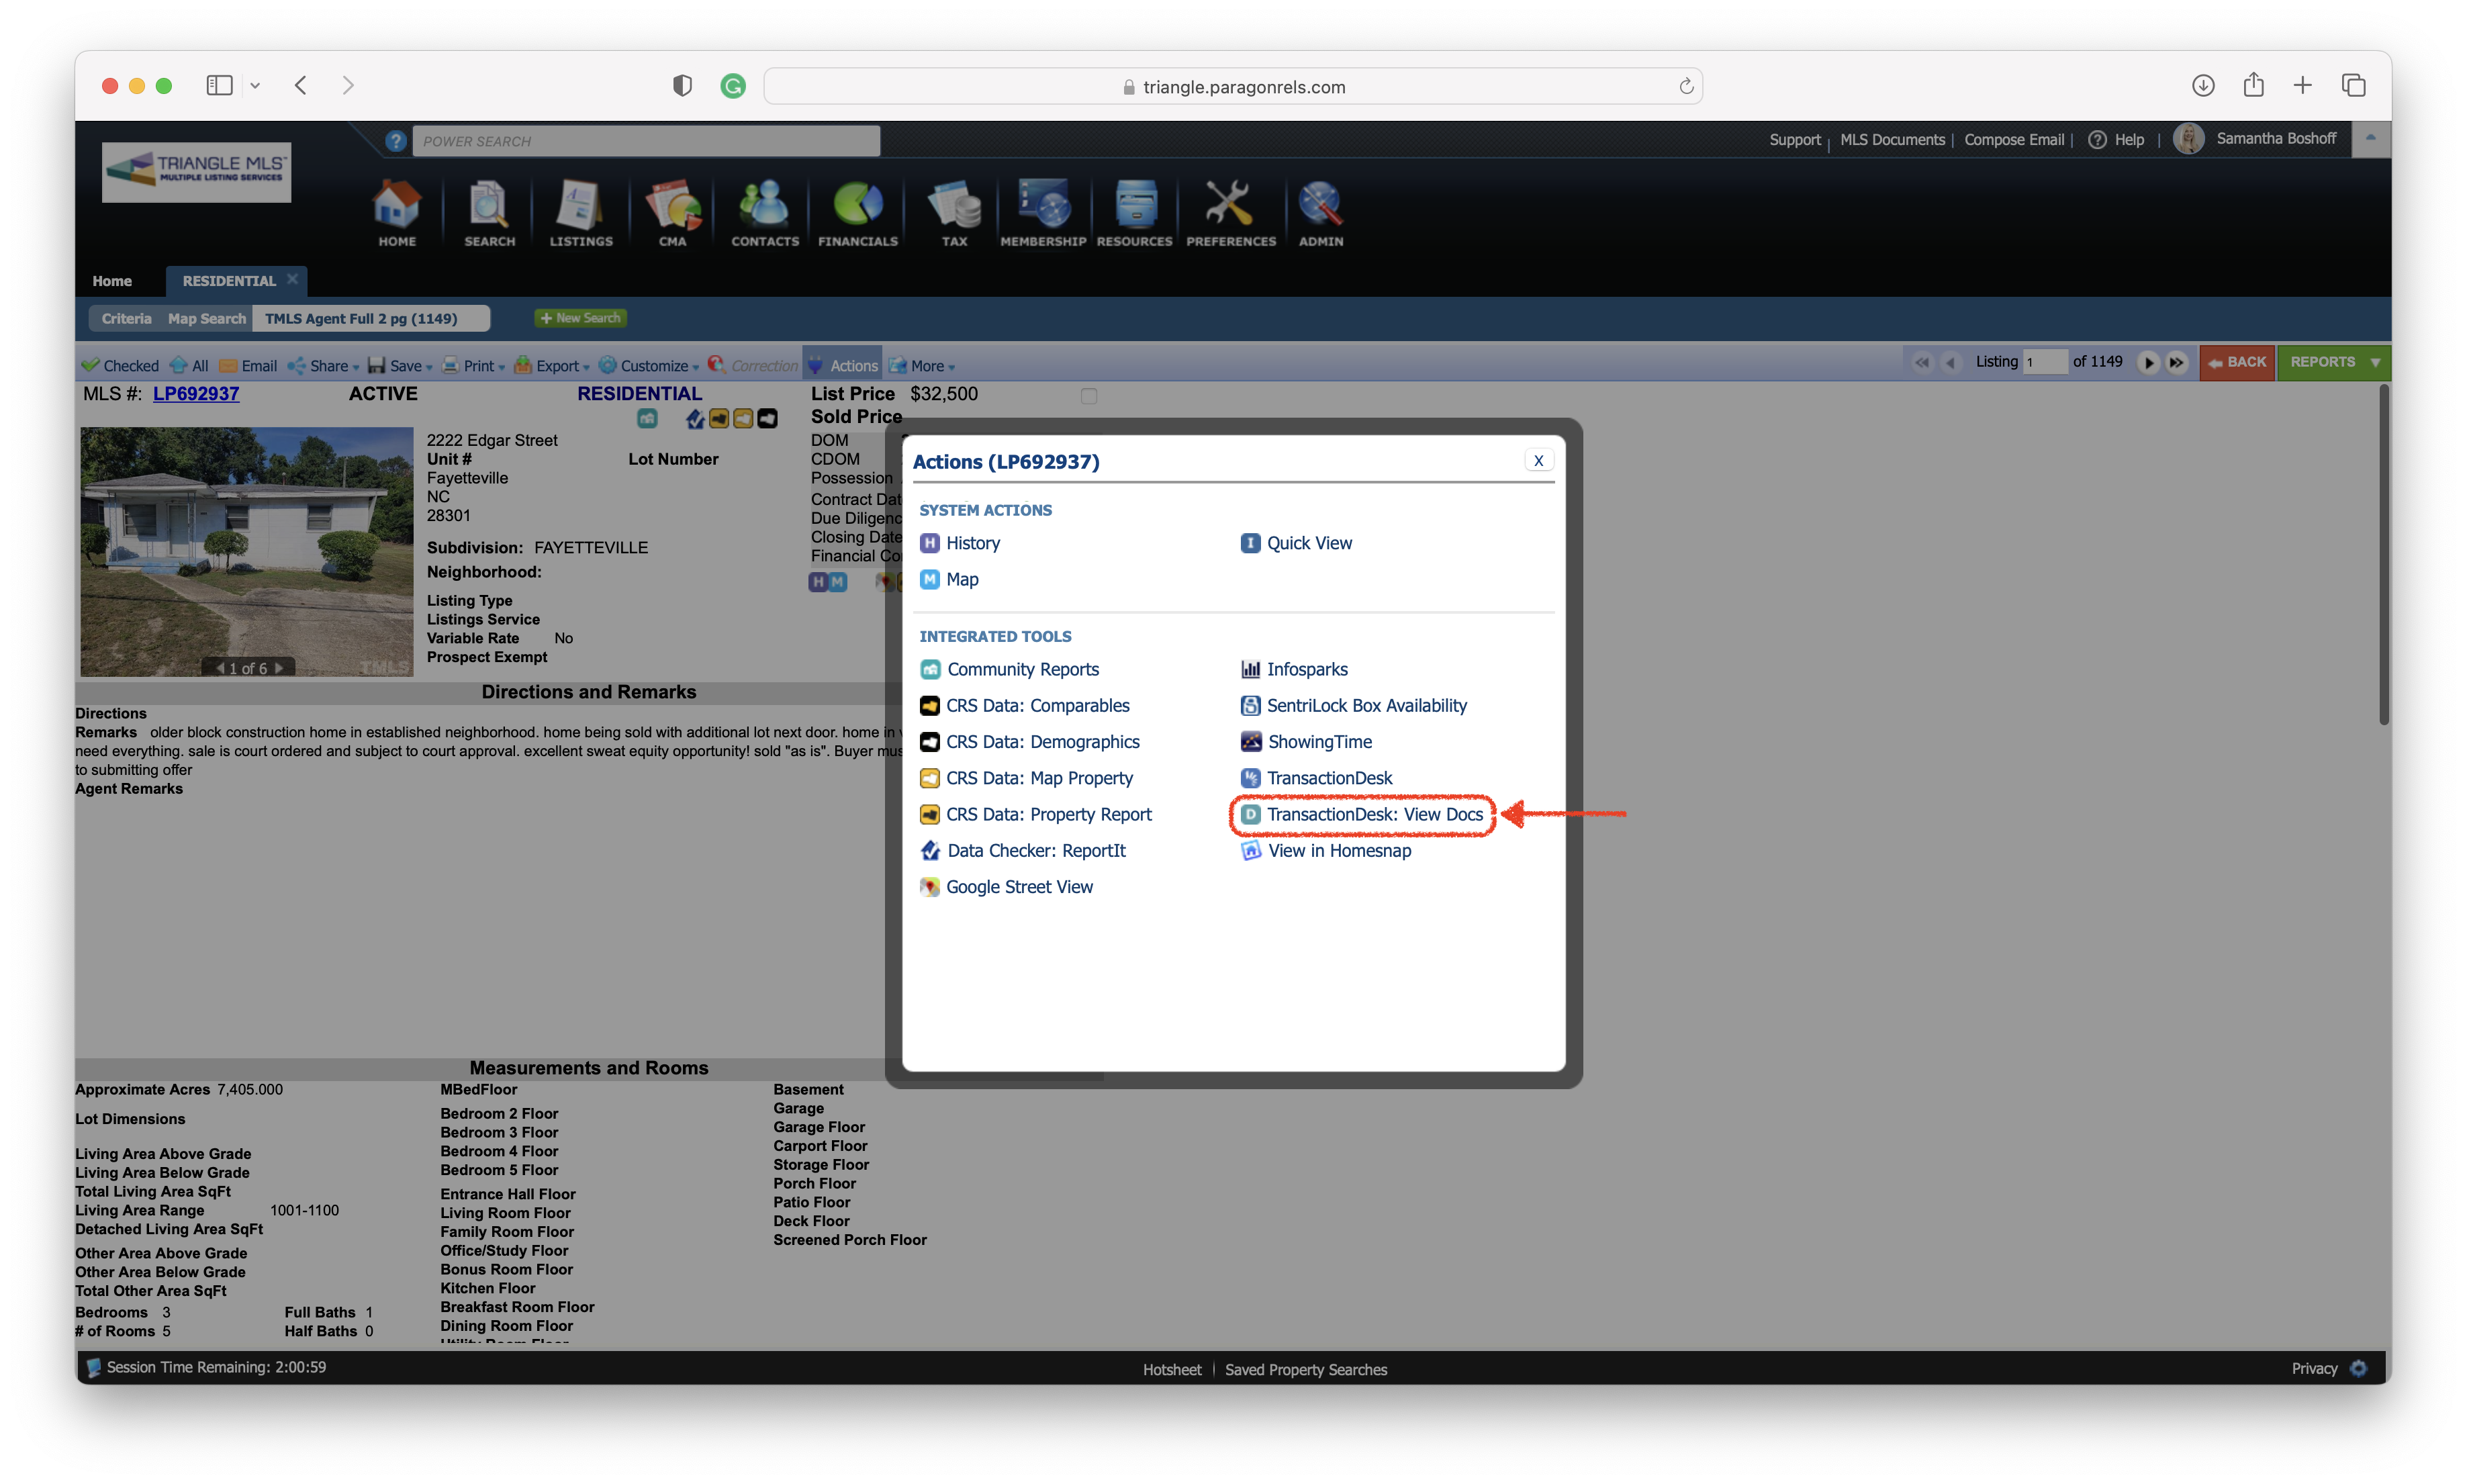Tick the checkbox beside List Price
2467x1484 pixels.
coord(1088,396)
